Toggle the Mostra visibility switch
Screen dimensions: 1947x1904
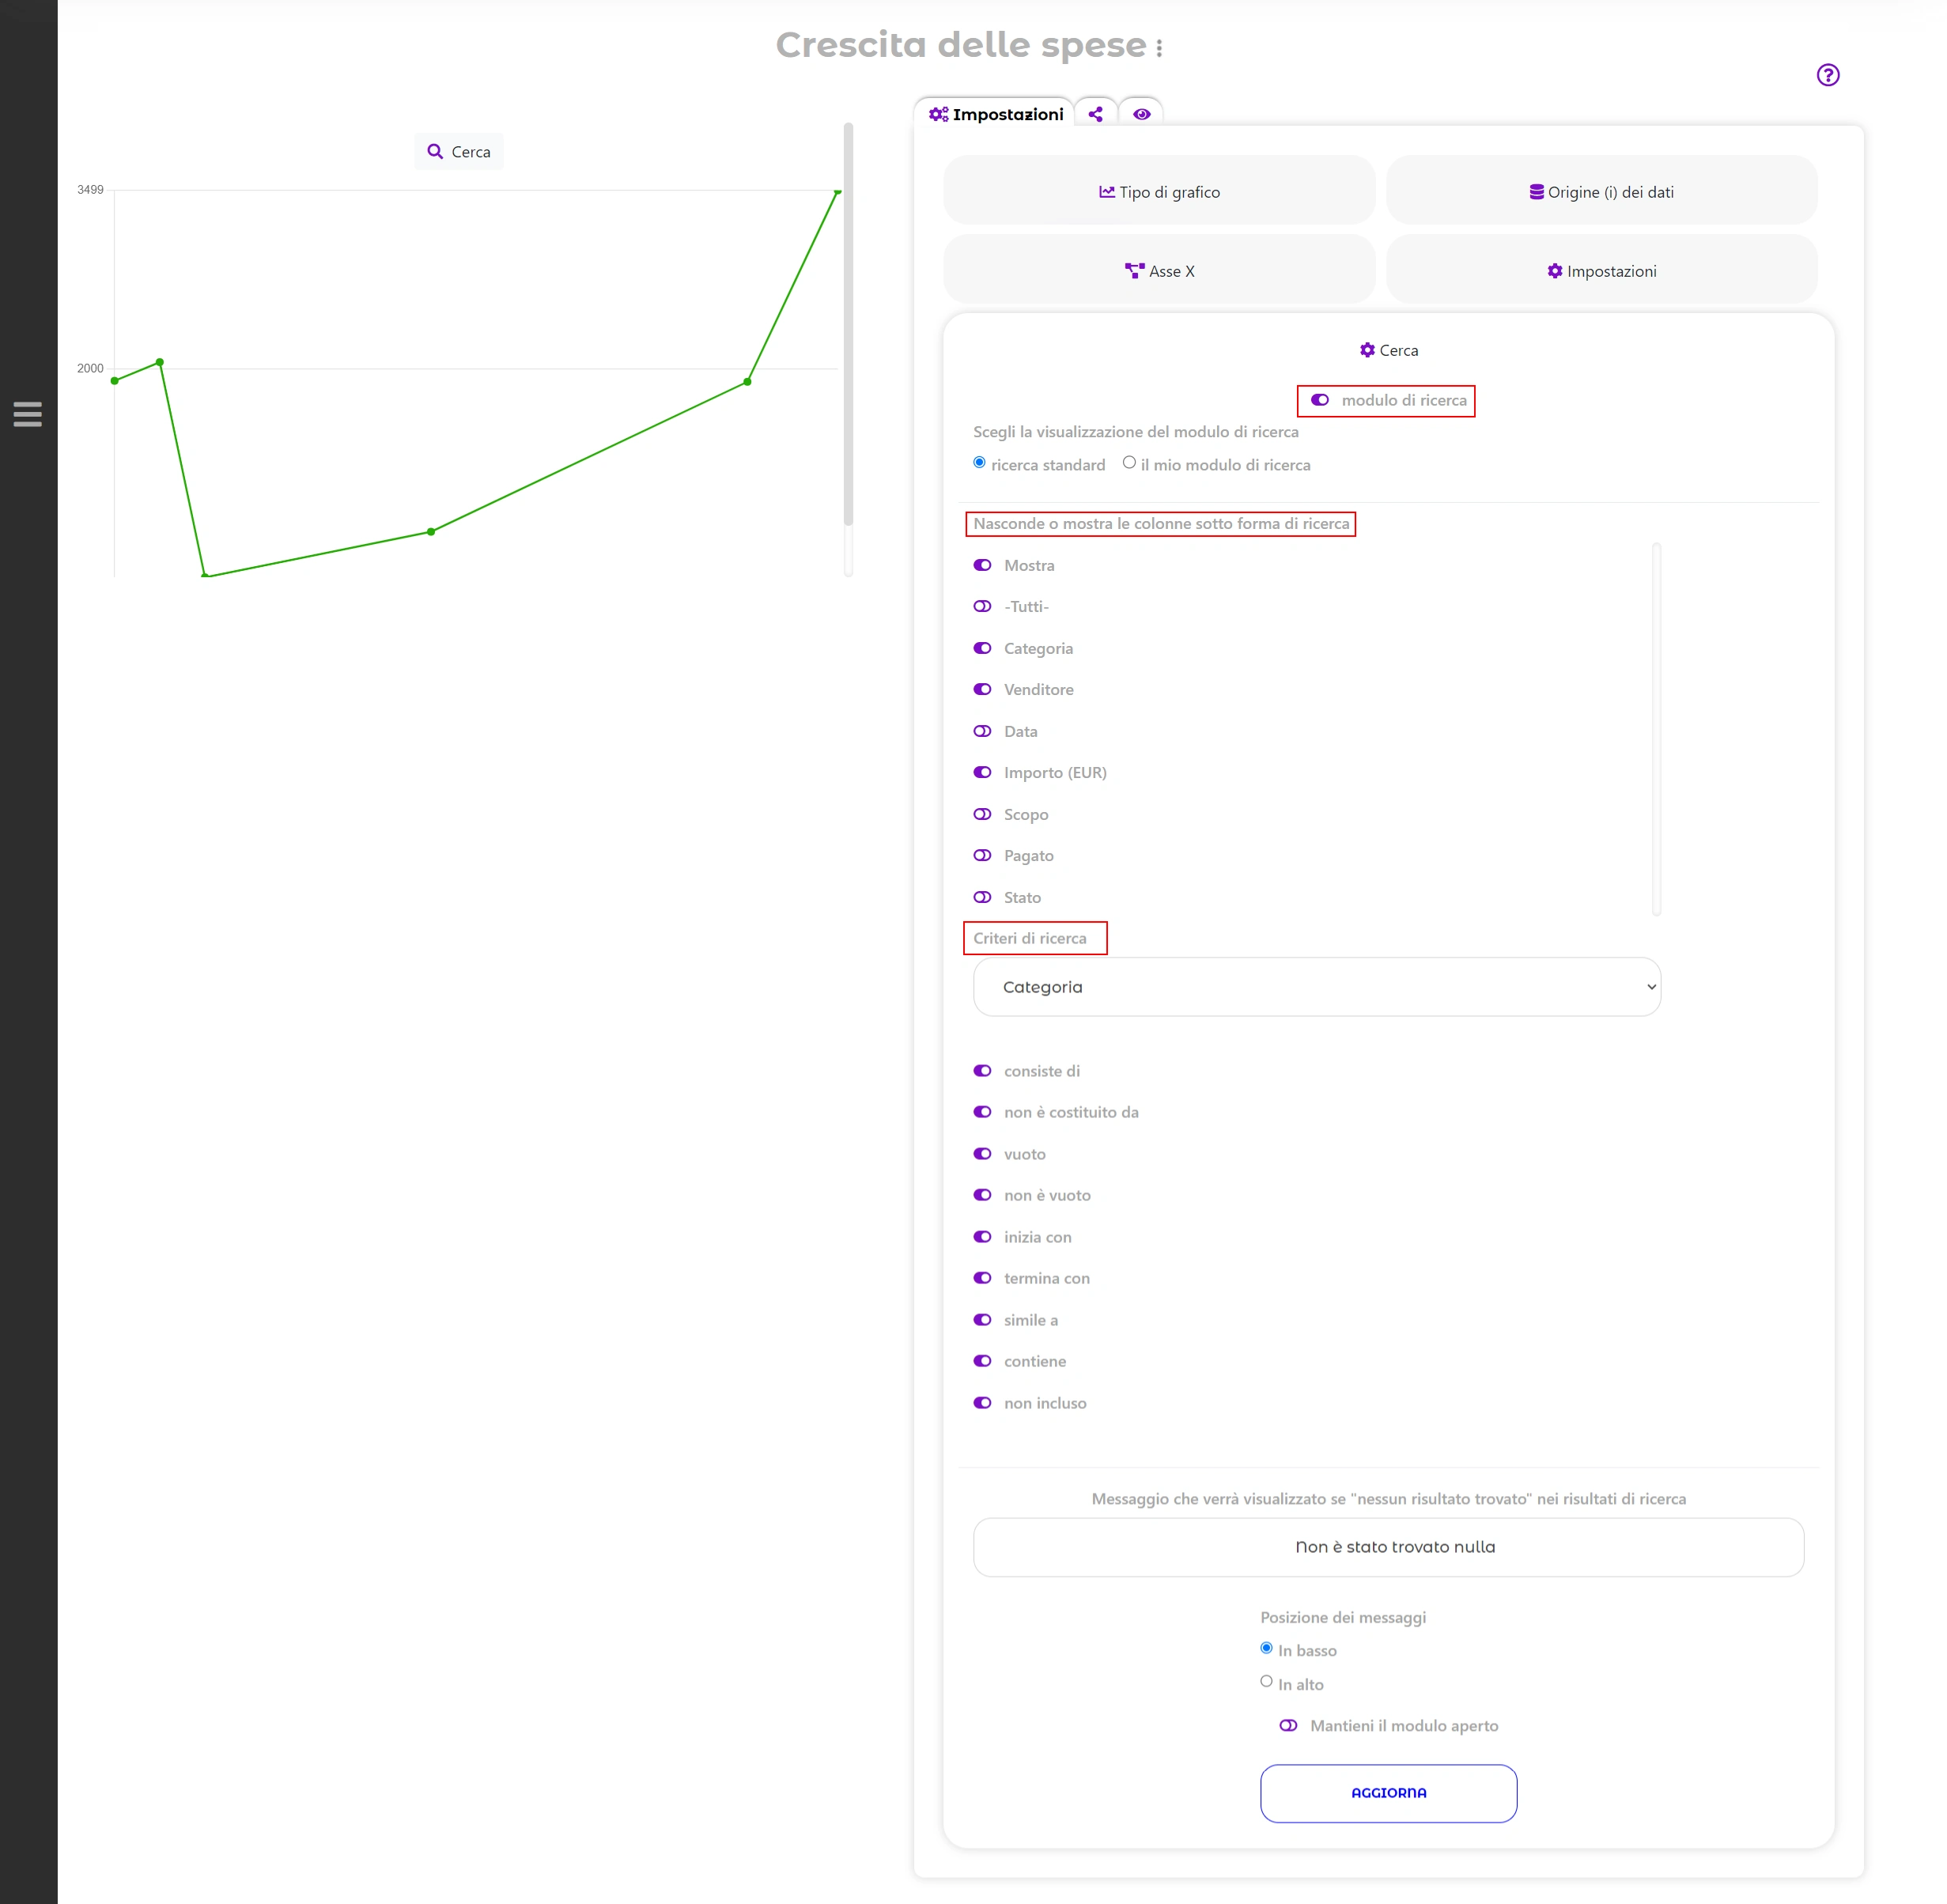pos(982,565)
